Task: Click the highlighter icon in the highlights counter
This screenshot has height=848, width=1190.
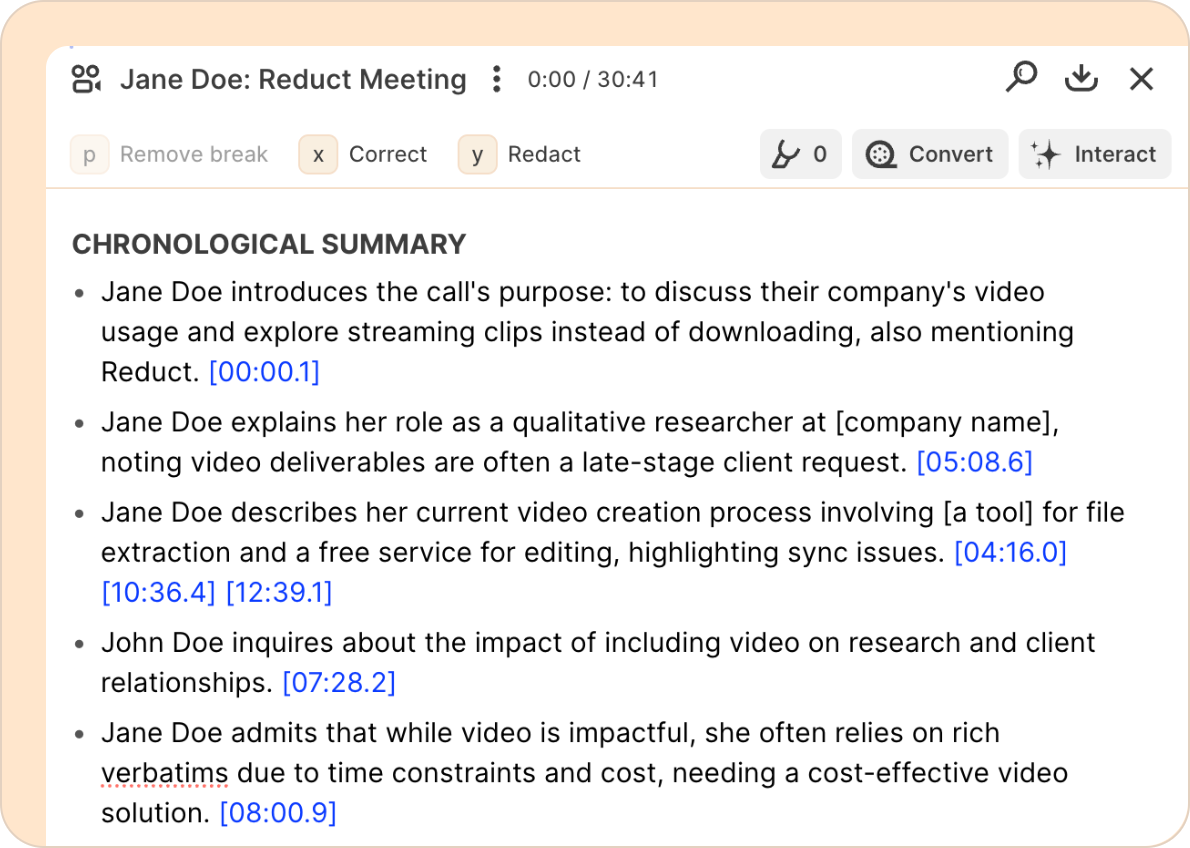Action: point(785,154)
